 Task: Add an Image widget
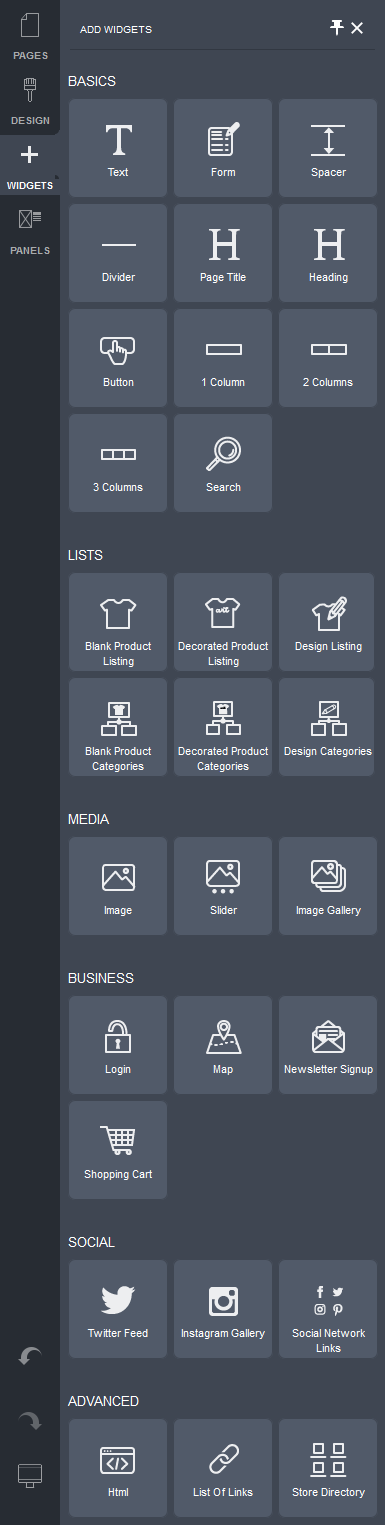[x=118, y=886]
